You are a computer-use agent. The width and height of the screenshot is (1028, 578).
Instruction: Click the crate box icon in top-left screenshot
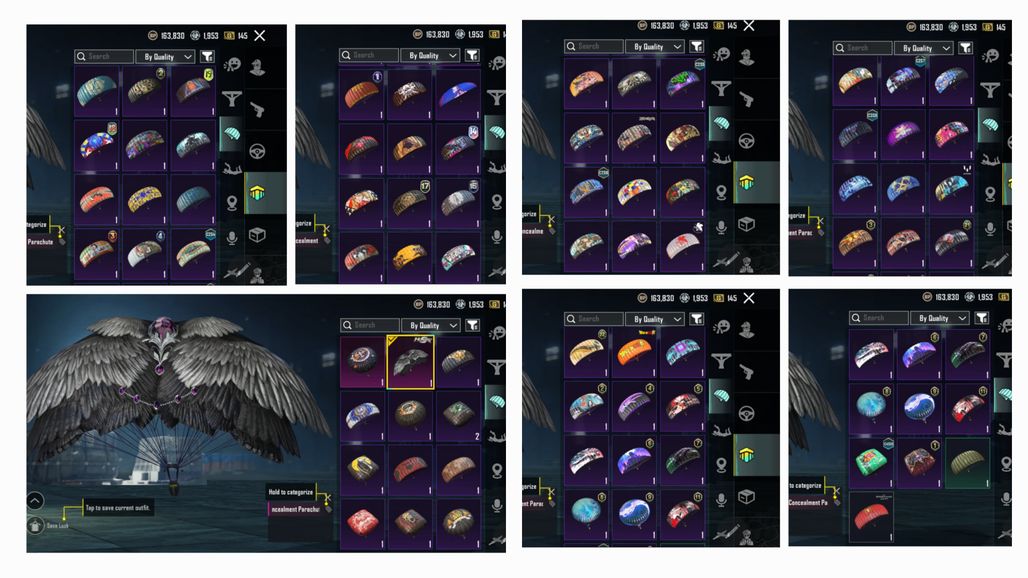pyautogui.click(x=257, y=235)
